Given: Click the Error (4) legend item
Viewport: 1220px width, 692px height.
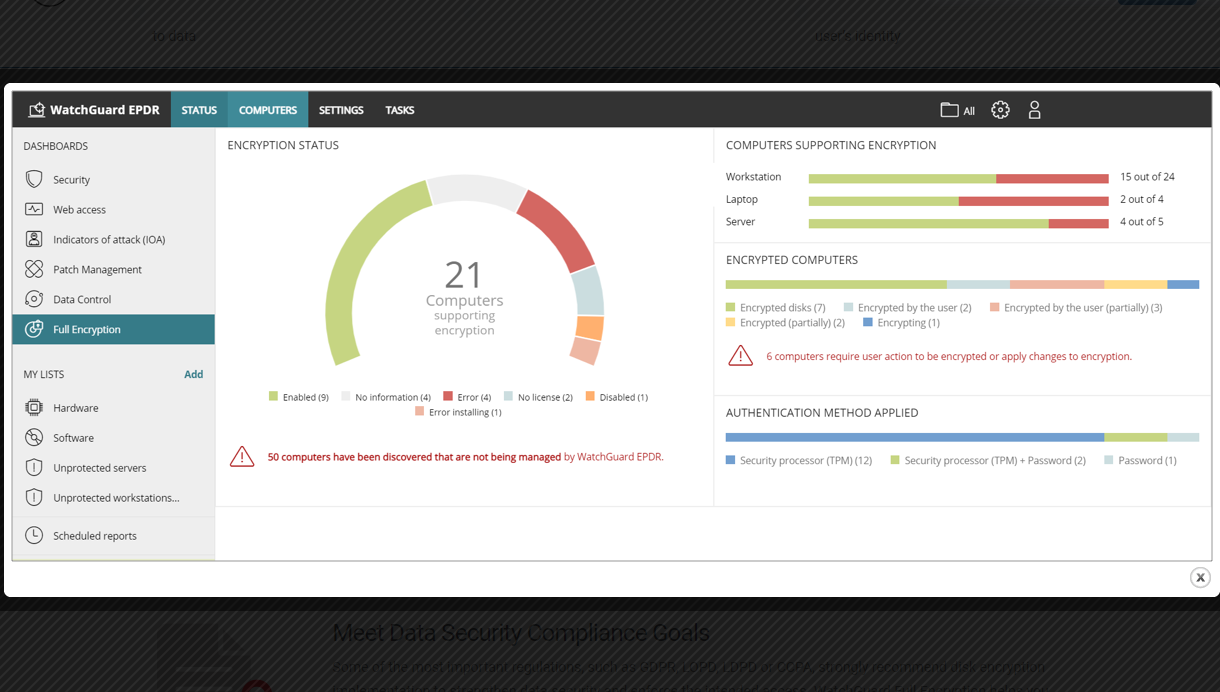Looking at the screenshot, I should tap(467, 397).
